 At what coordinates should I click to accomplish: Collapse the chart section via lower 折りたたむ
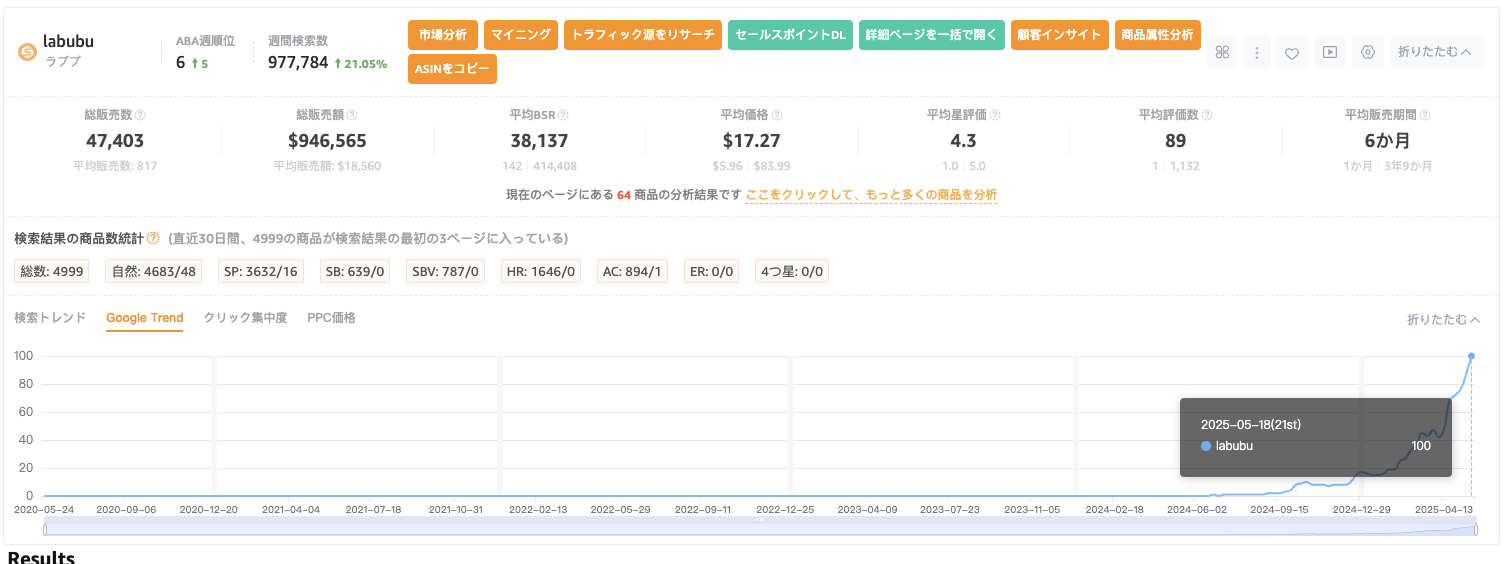(1443, 319)
